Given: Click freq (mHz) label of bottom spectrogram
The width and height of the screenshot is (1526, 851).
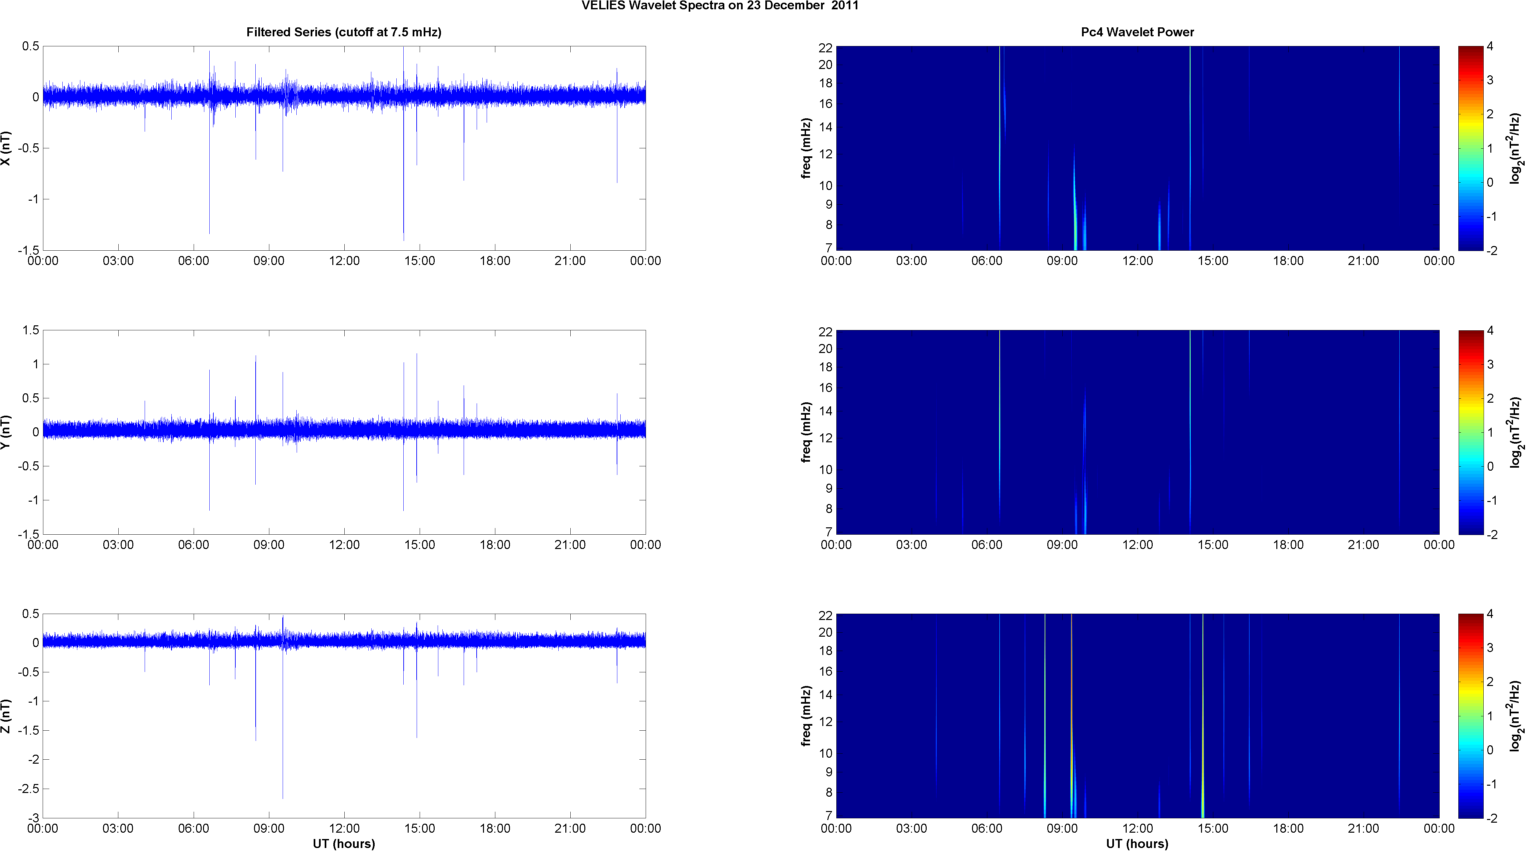Looking at the screenshot, I should 806,716.
